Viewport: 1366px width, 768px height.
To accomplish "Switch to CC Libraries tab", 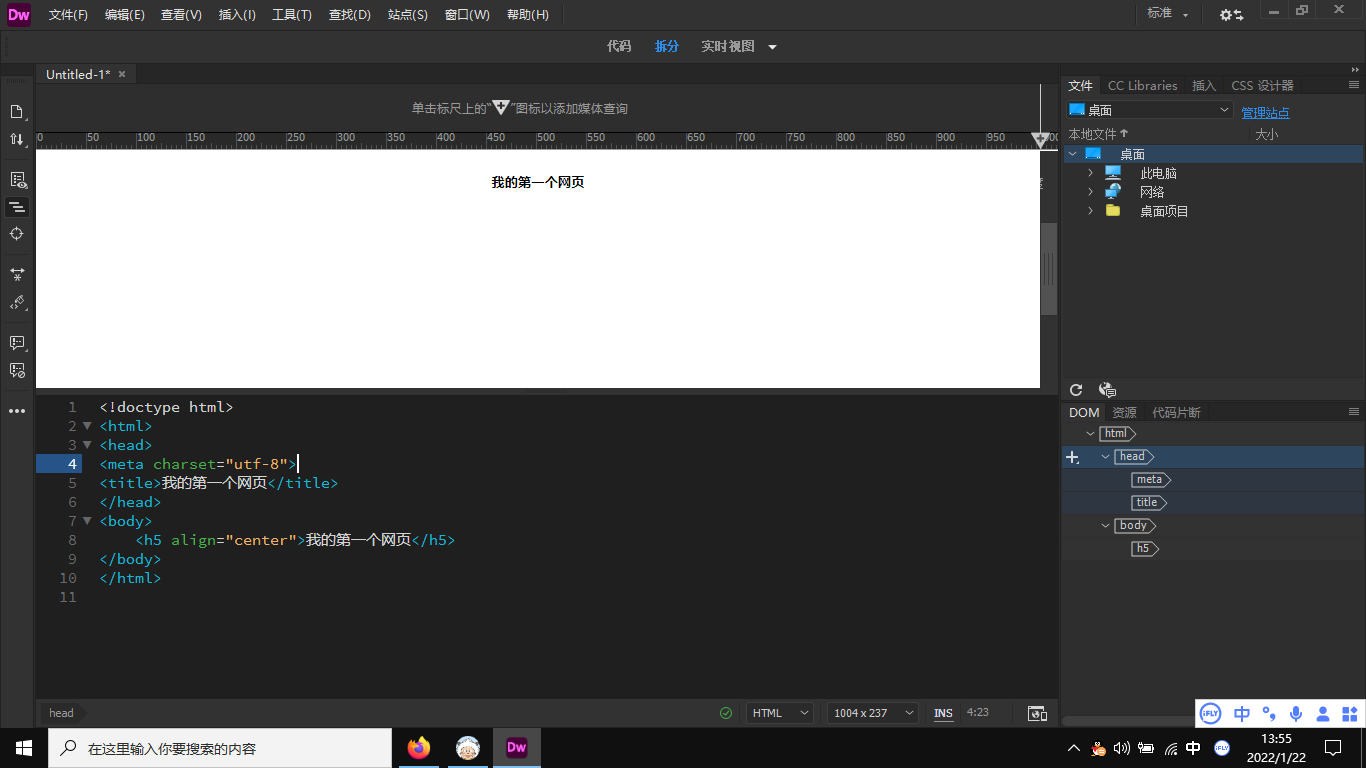I will [x=1142, y=86].
